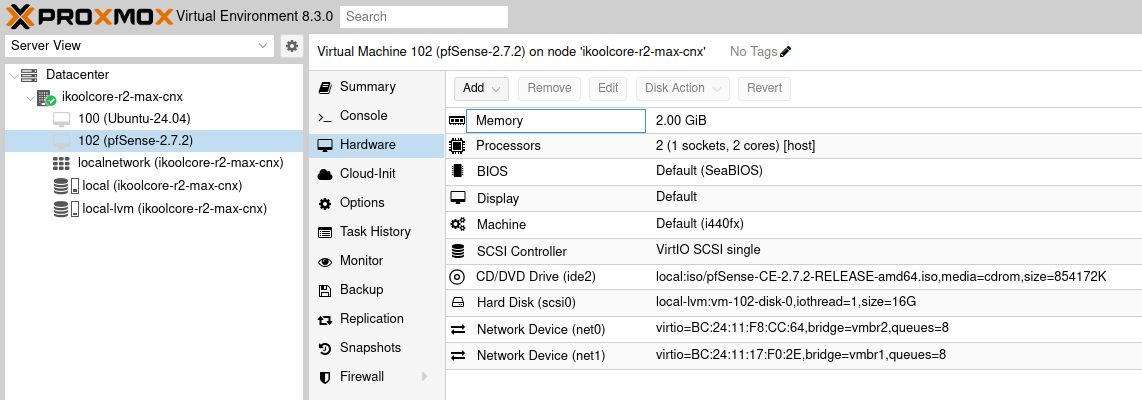
Task: Go to the Cloud-Init tab
Action: tap(377, 174)
